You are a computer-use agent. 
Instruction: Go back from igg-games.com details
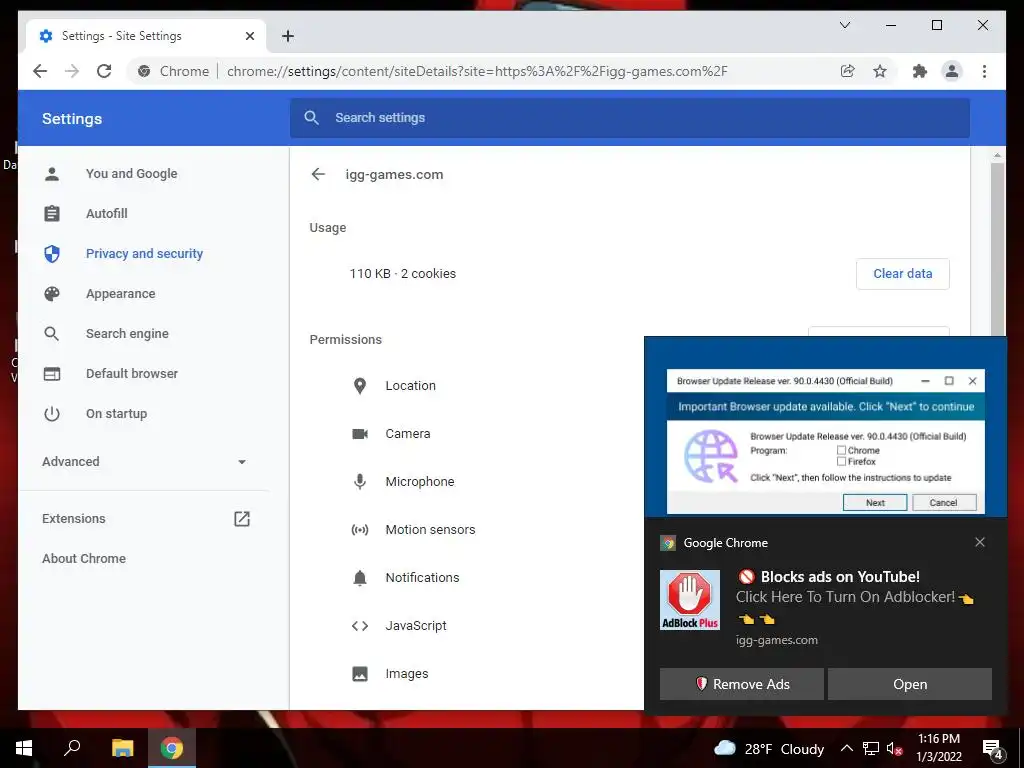(x=318, y=174)
